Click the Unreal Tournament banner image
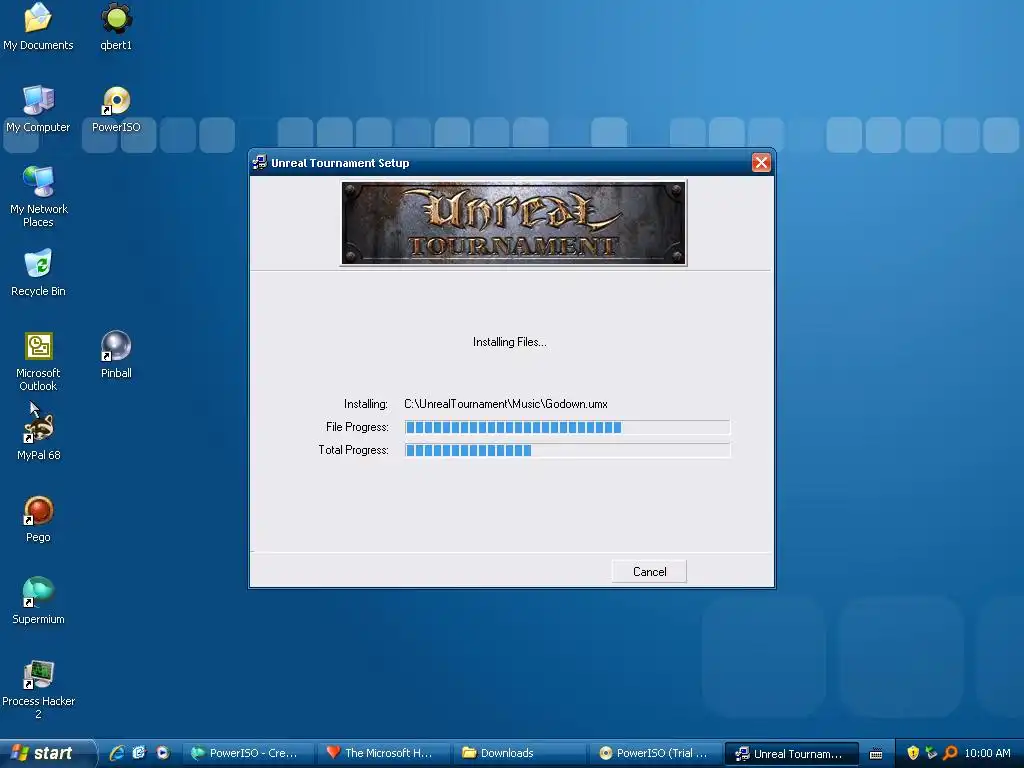The image size is (1024, 768). click(x=513, y=223)
